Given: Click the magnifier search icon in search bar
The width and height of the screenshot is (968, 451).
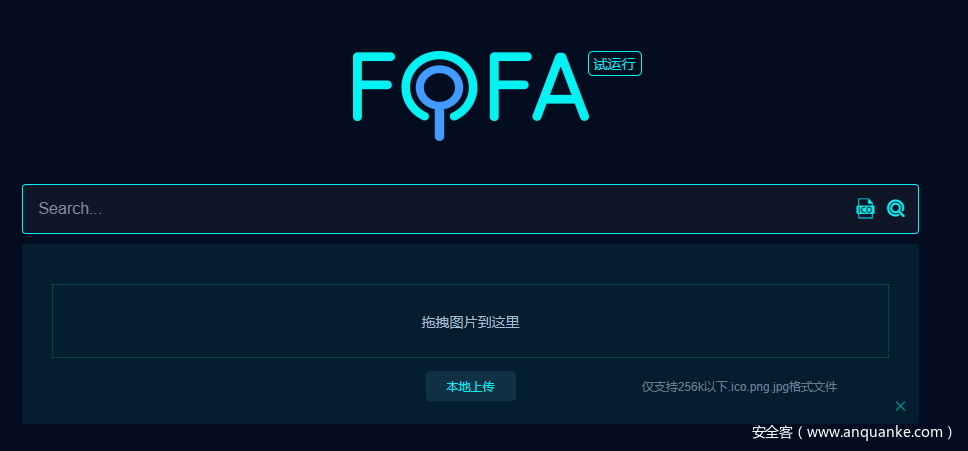Looking at the screenshot, I should pos(896,208).
